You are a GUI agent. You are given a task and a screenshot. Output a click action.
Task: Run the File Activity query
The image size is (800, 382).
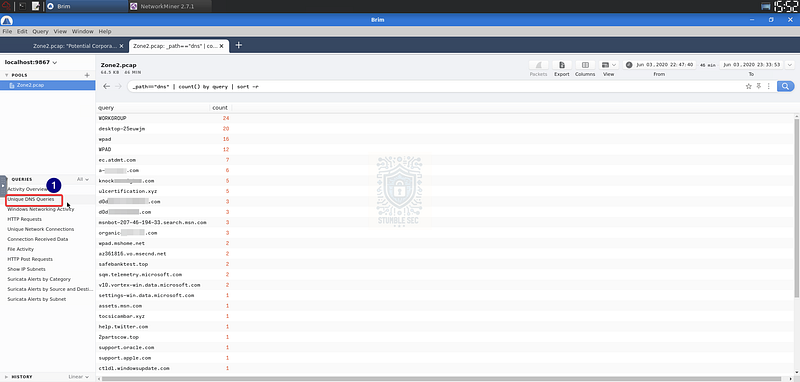[20, 249]
